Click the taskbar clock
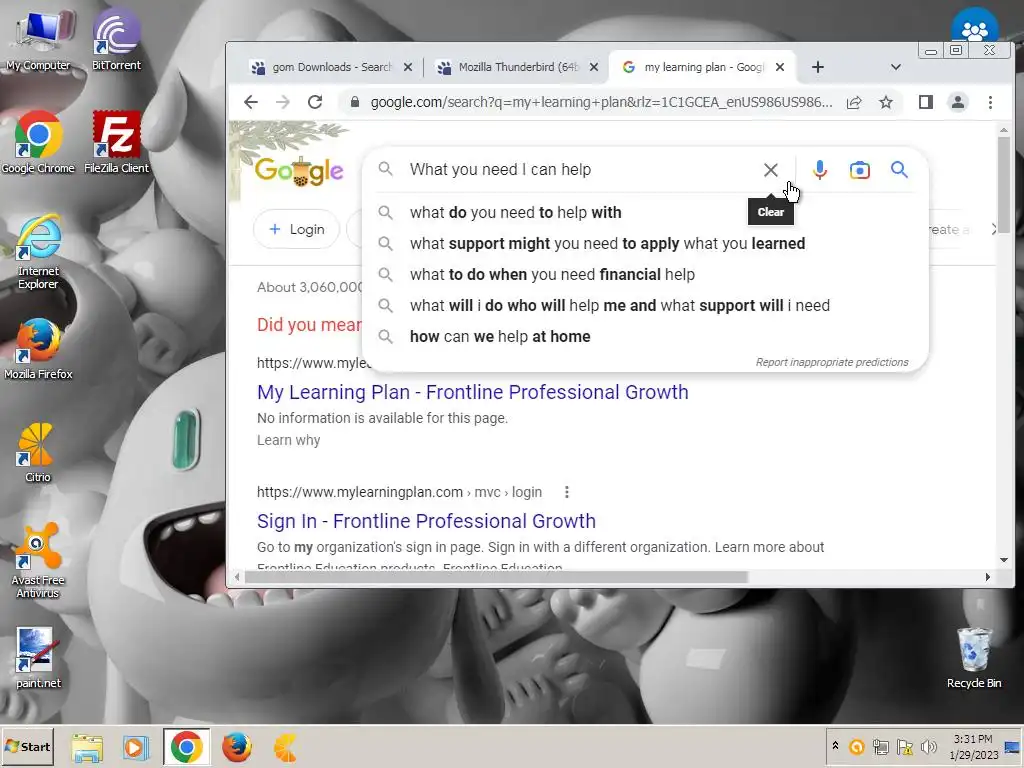The image size is (1024, 768). [974, 747]
